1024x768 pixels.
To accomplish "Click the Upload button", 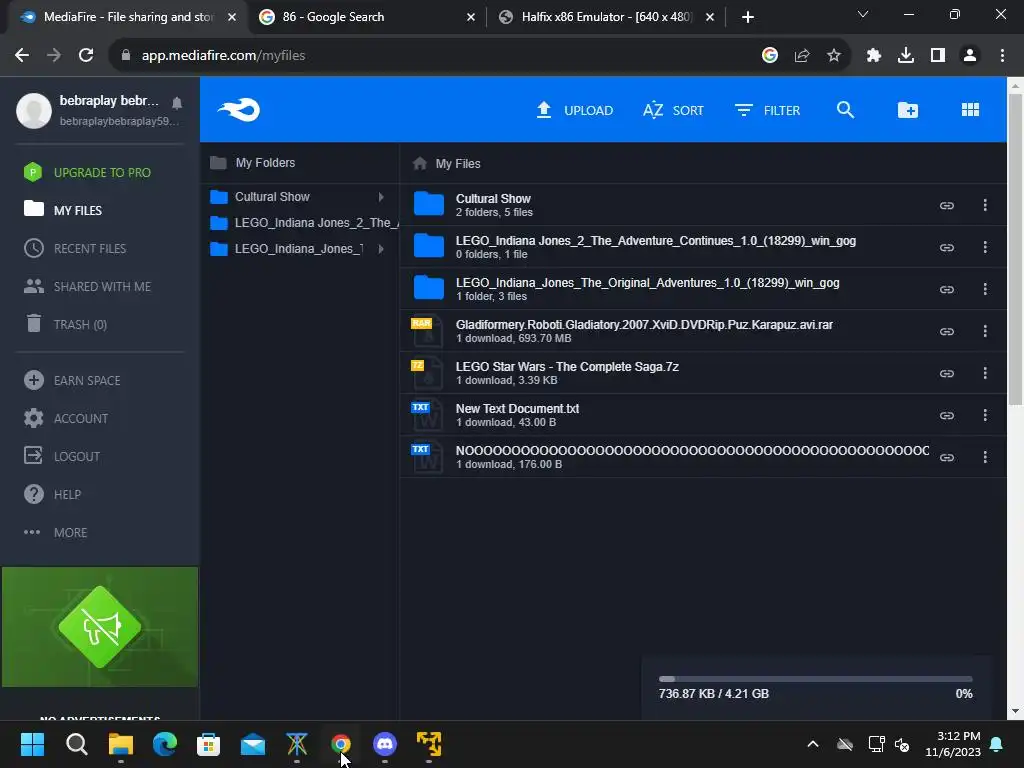I will click(574, 110).
